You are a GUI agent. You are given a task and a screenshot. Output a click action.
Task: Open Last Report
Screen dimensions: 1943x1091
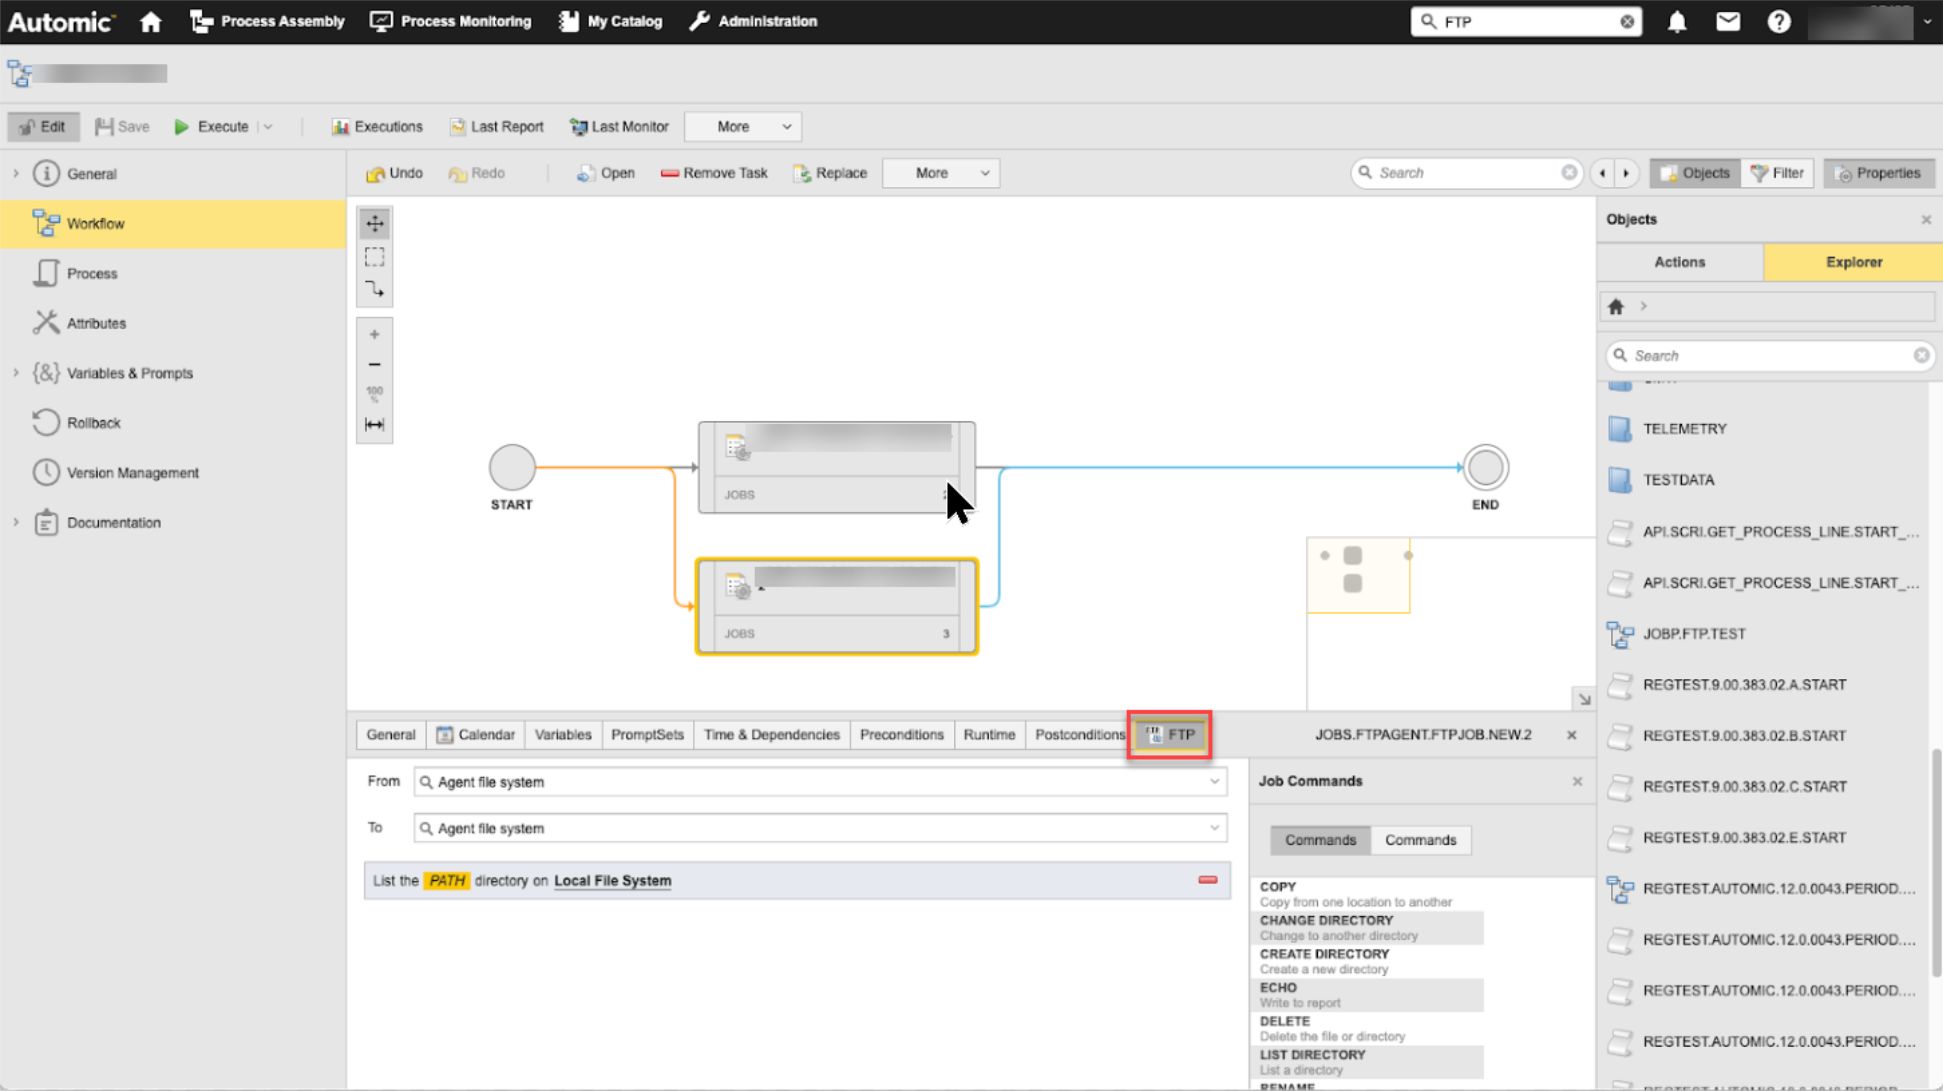click(x=497, y=127)
